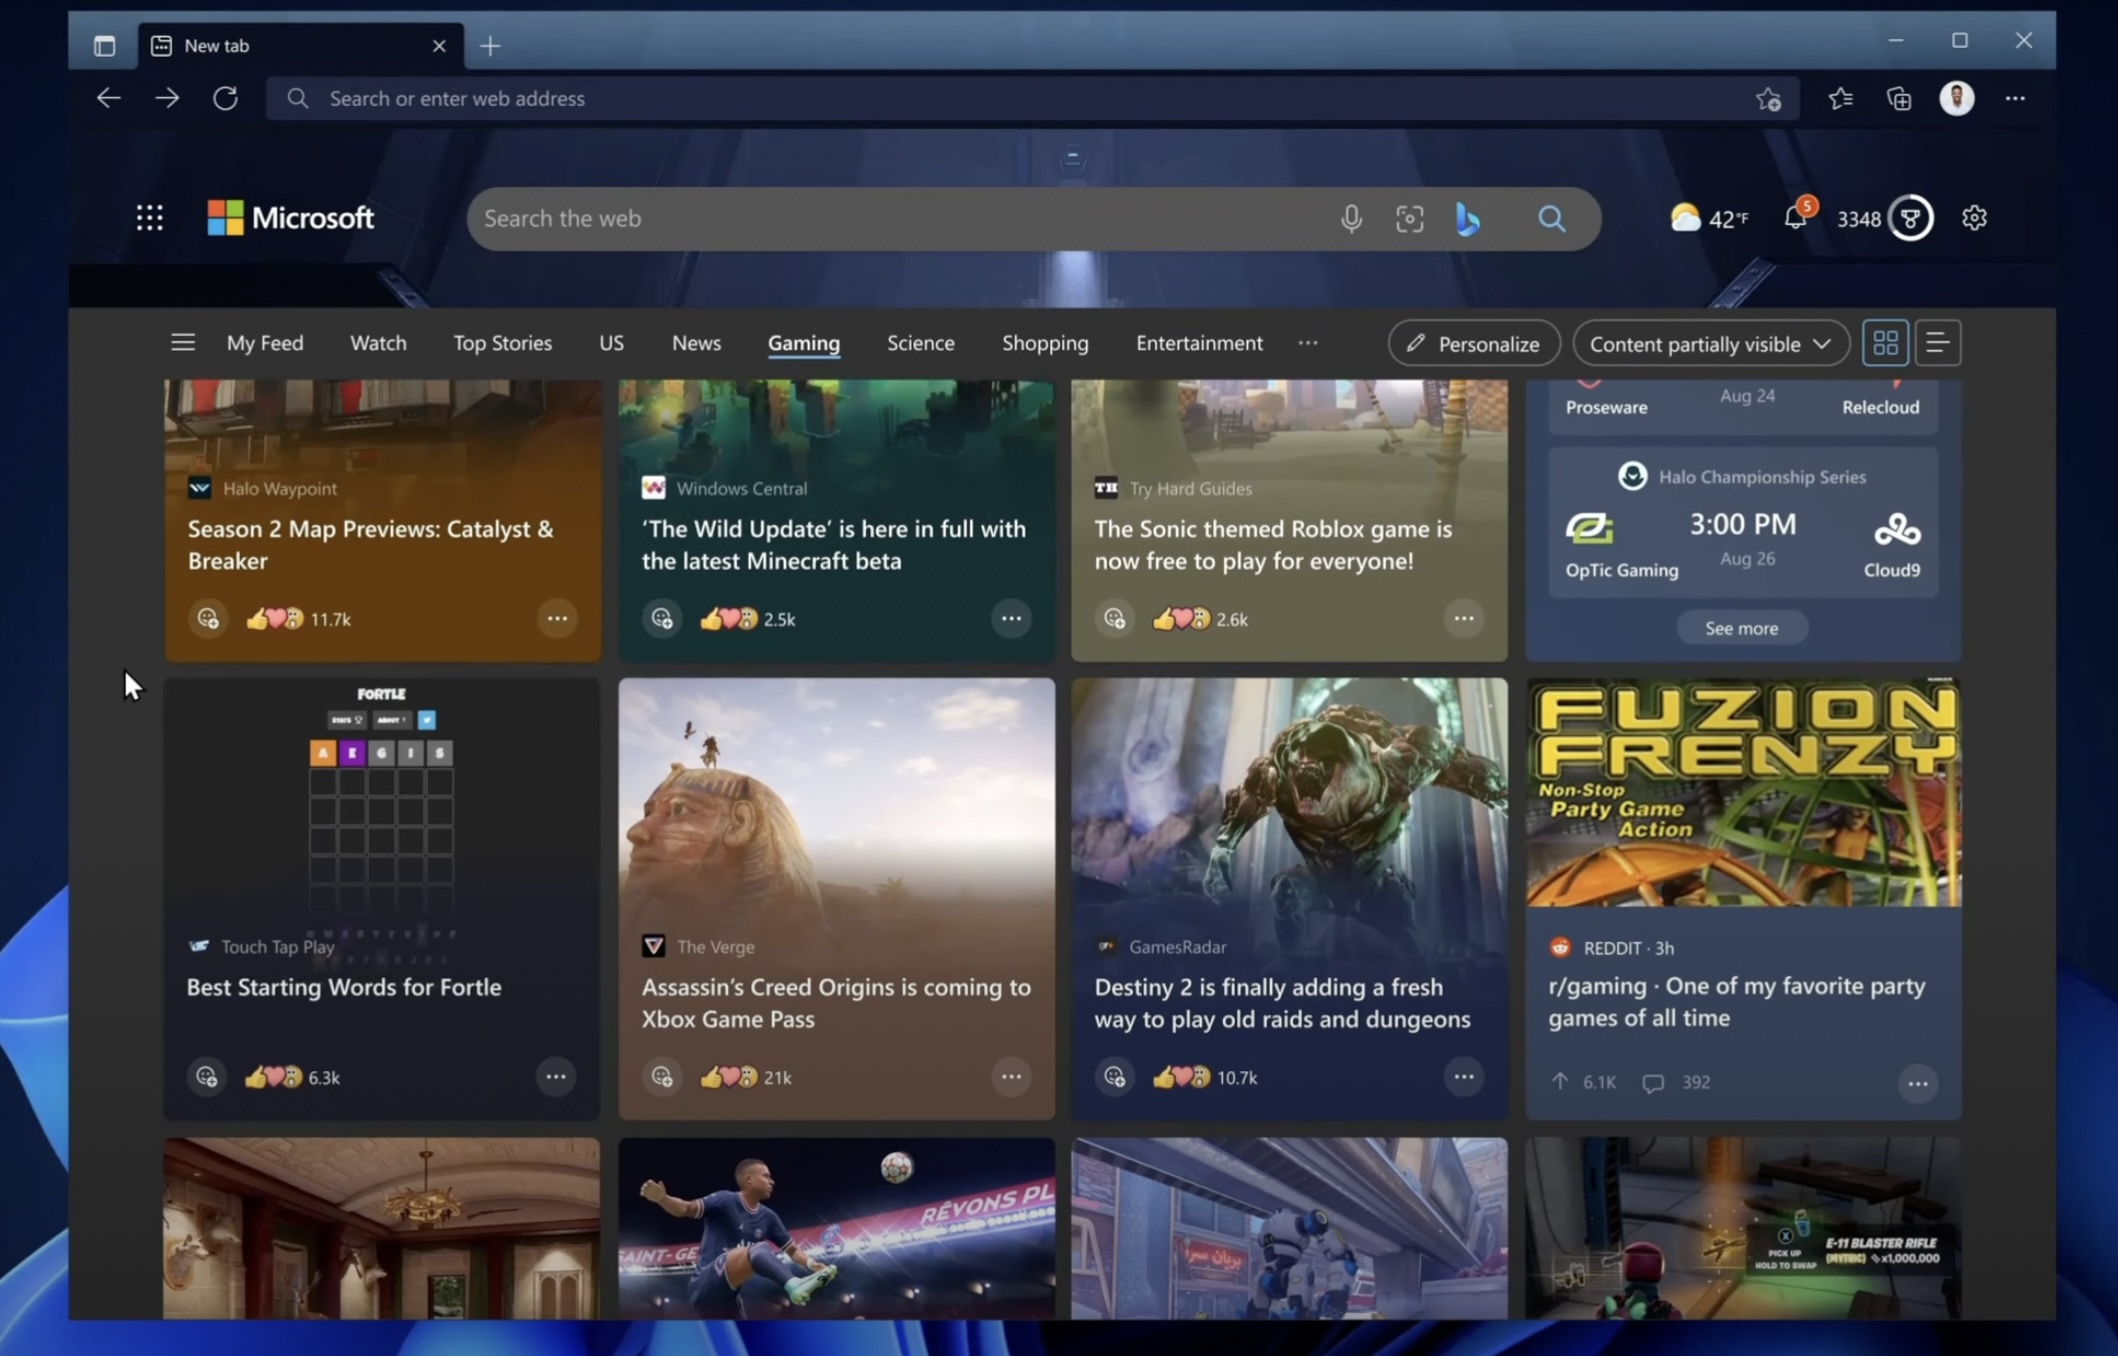
Task: Open more options on Minecraft card
Action: pos(1011,618)
